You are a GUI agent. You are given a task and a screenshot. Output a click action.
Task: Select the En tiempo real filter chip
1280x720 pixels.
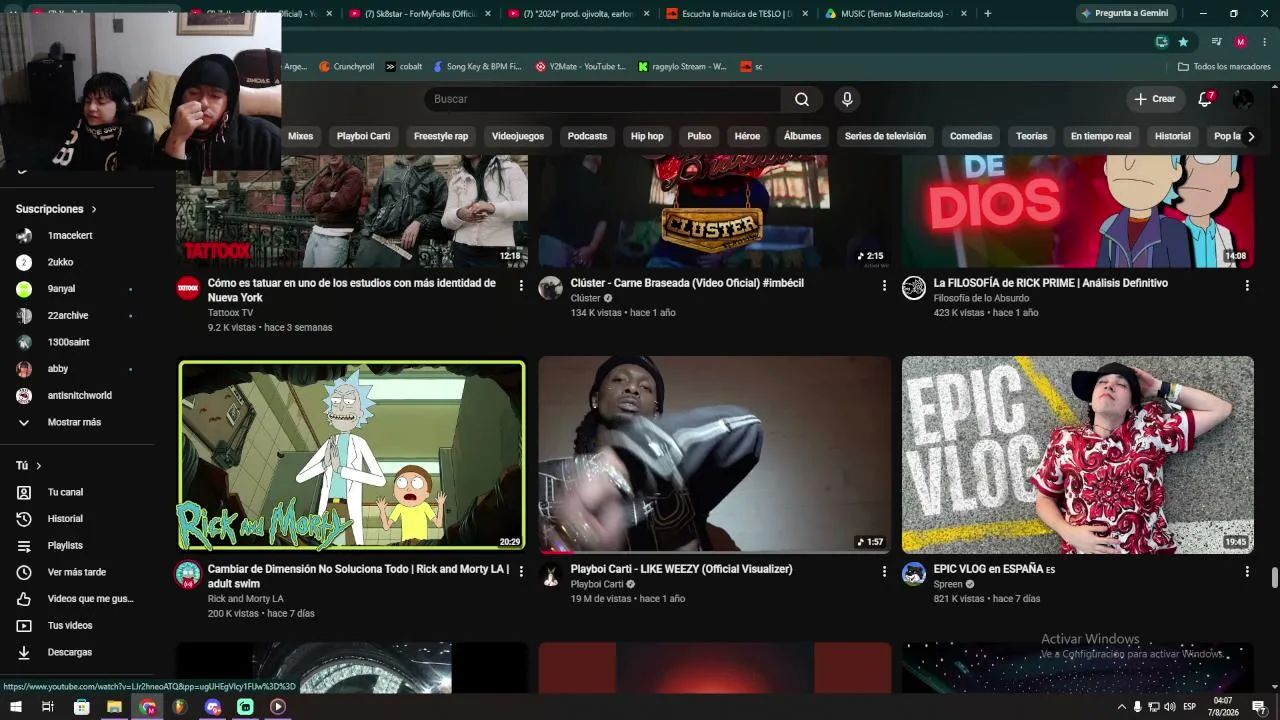(1101, 136)
